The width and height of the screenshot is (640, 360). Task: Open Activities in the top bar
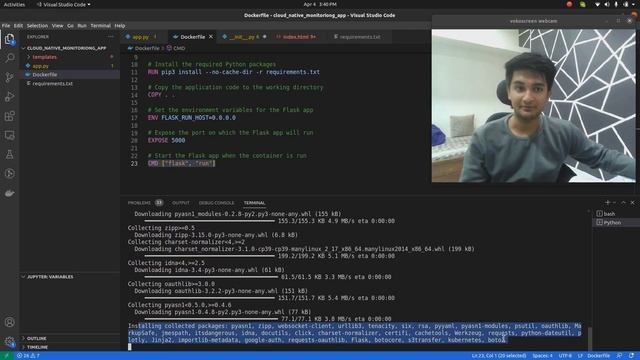14,4
